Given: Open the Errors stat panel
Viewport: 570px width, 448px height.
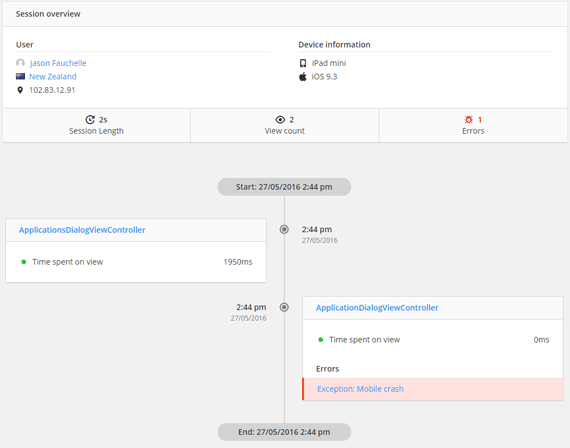Looking at the screenshot, I should coord(473,125).
